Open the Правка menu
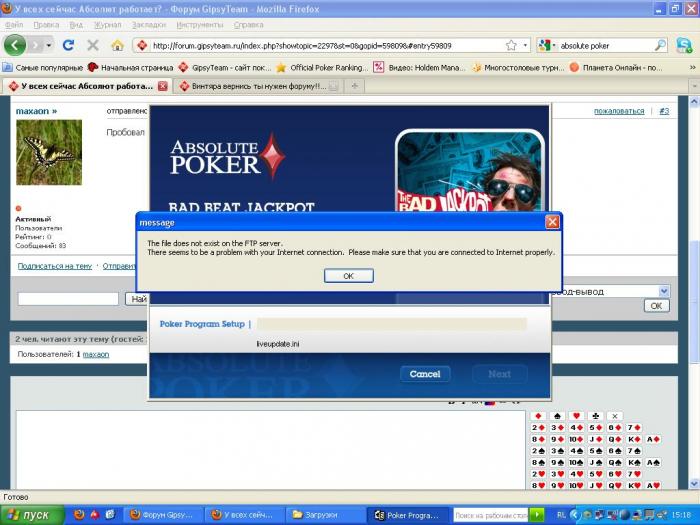The image size is (700, 525). [46, 25]
